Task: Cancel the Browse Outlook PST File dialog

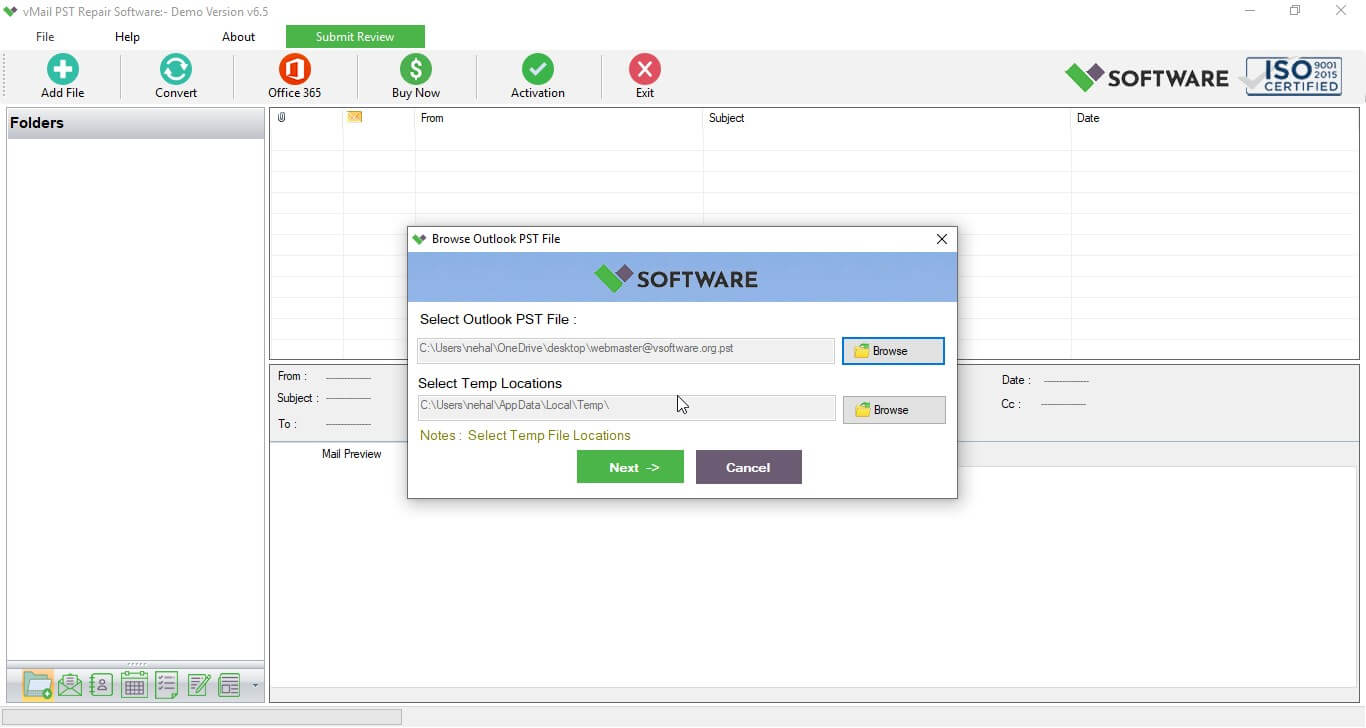Action: pos(749,467)
